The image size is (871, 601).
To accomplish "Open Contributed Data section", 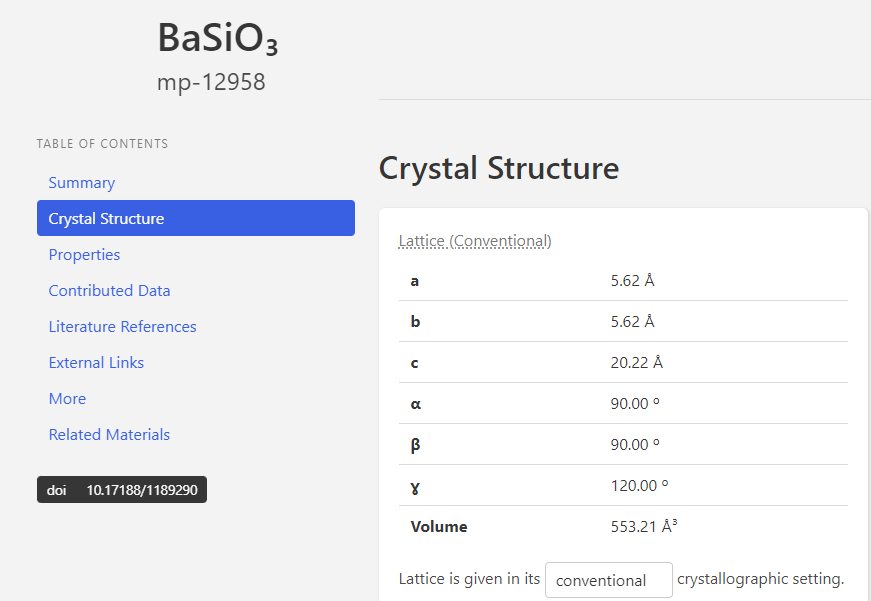I will coord(109,291).
